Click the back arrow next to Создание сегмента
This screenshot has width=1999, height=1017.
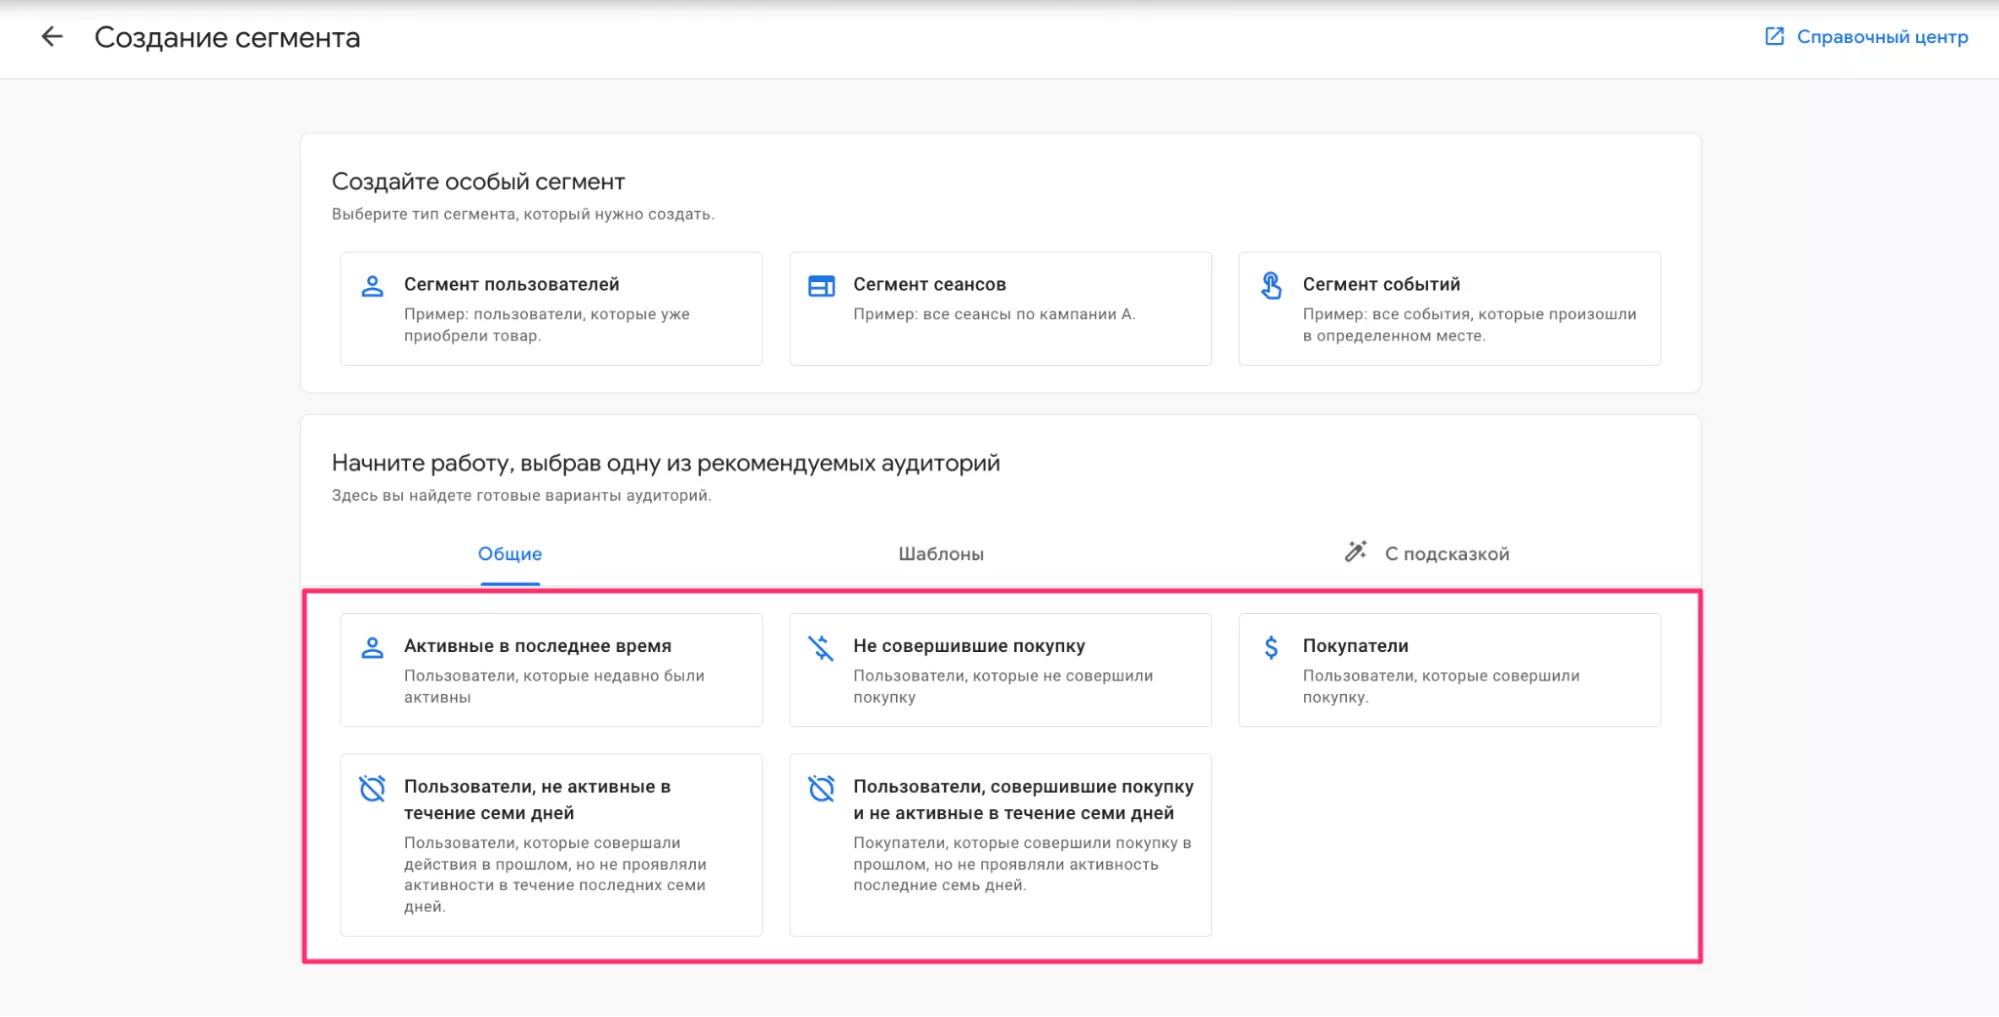click(x=50, y=38)
